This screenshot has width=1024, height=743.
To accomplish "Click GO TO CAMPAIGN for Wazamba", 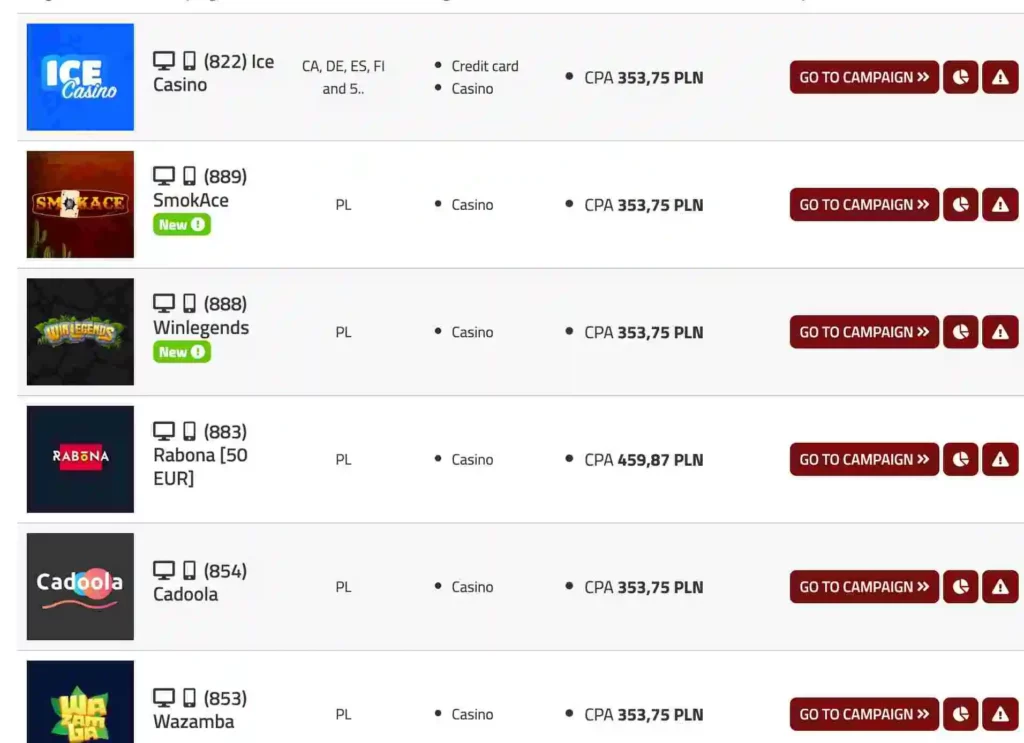I will point(864,714).
